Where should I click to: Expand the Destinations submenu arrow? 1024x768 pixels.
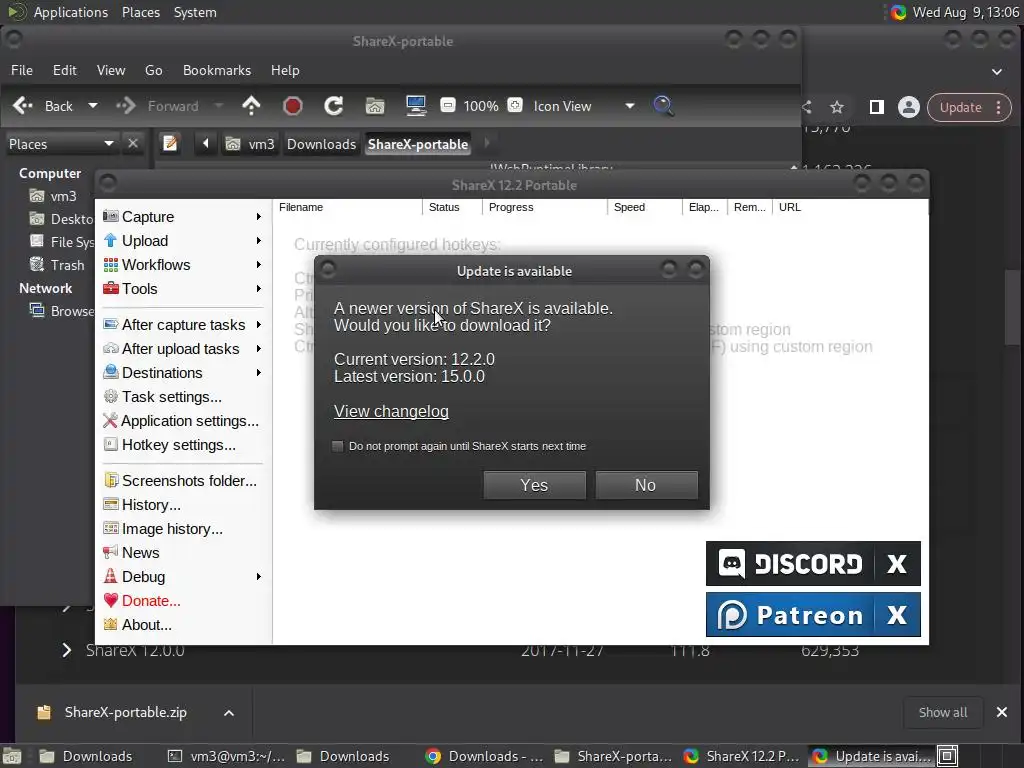(x=259, y=373)
